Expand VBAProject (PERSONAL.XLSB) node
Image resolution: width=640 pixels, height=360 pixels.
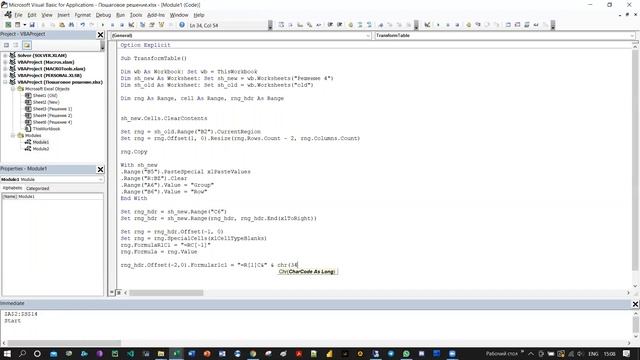(5, 76)
